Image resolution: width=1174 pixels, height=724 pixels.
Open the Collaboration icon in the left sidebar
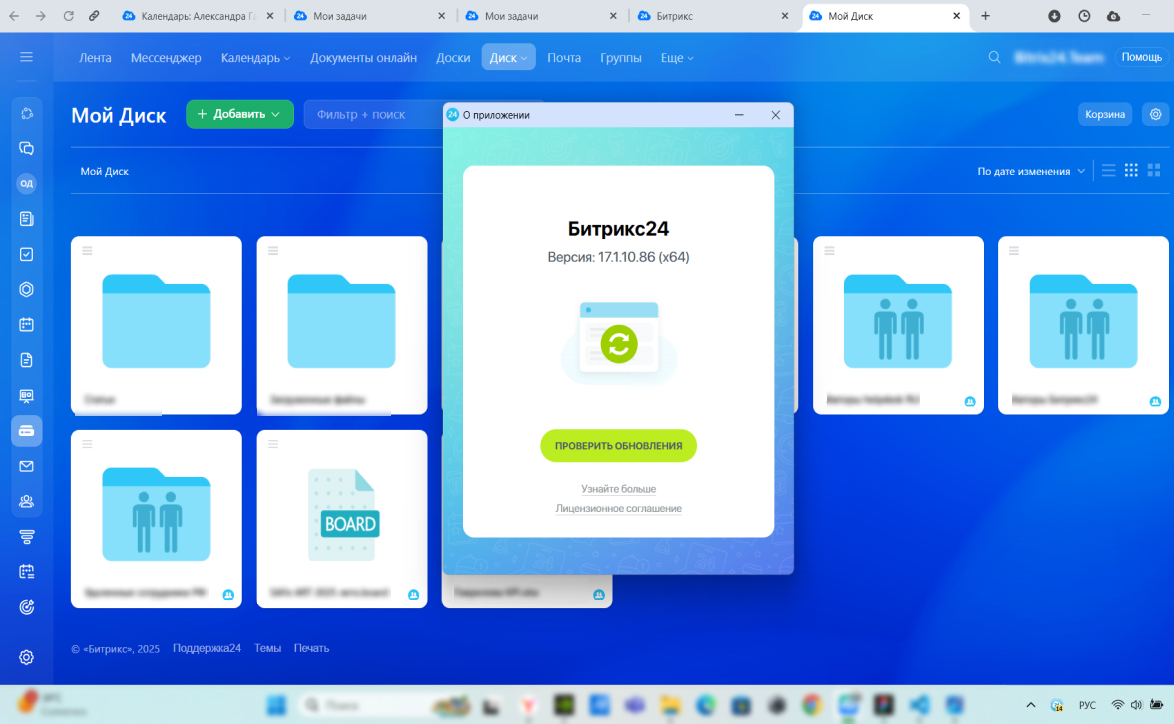click(x=26, y=113)
